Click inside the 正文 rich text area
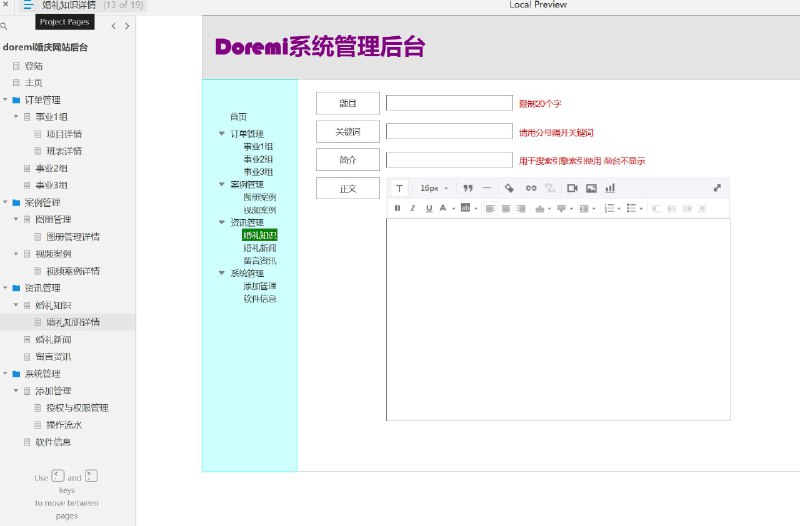Image resolution: width=800 pixels, height=526 pixels. click(558, 319)
